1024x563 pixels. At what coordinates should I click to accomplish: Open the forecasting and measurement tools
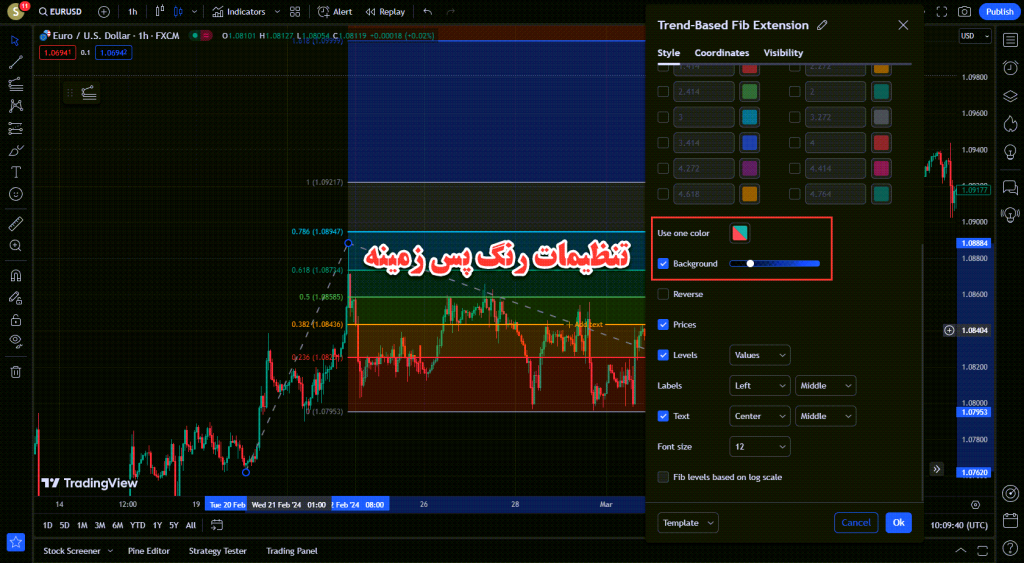(x=16, y=128)
